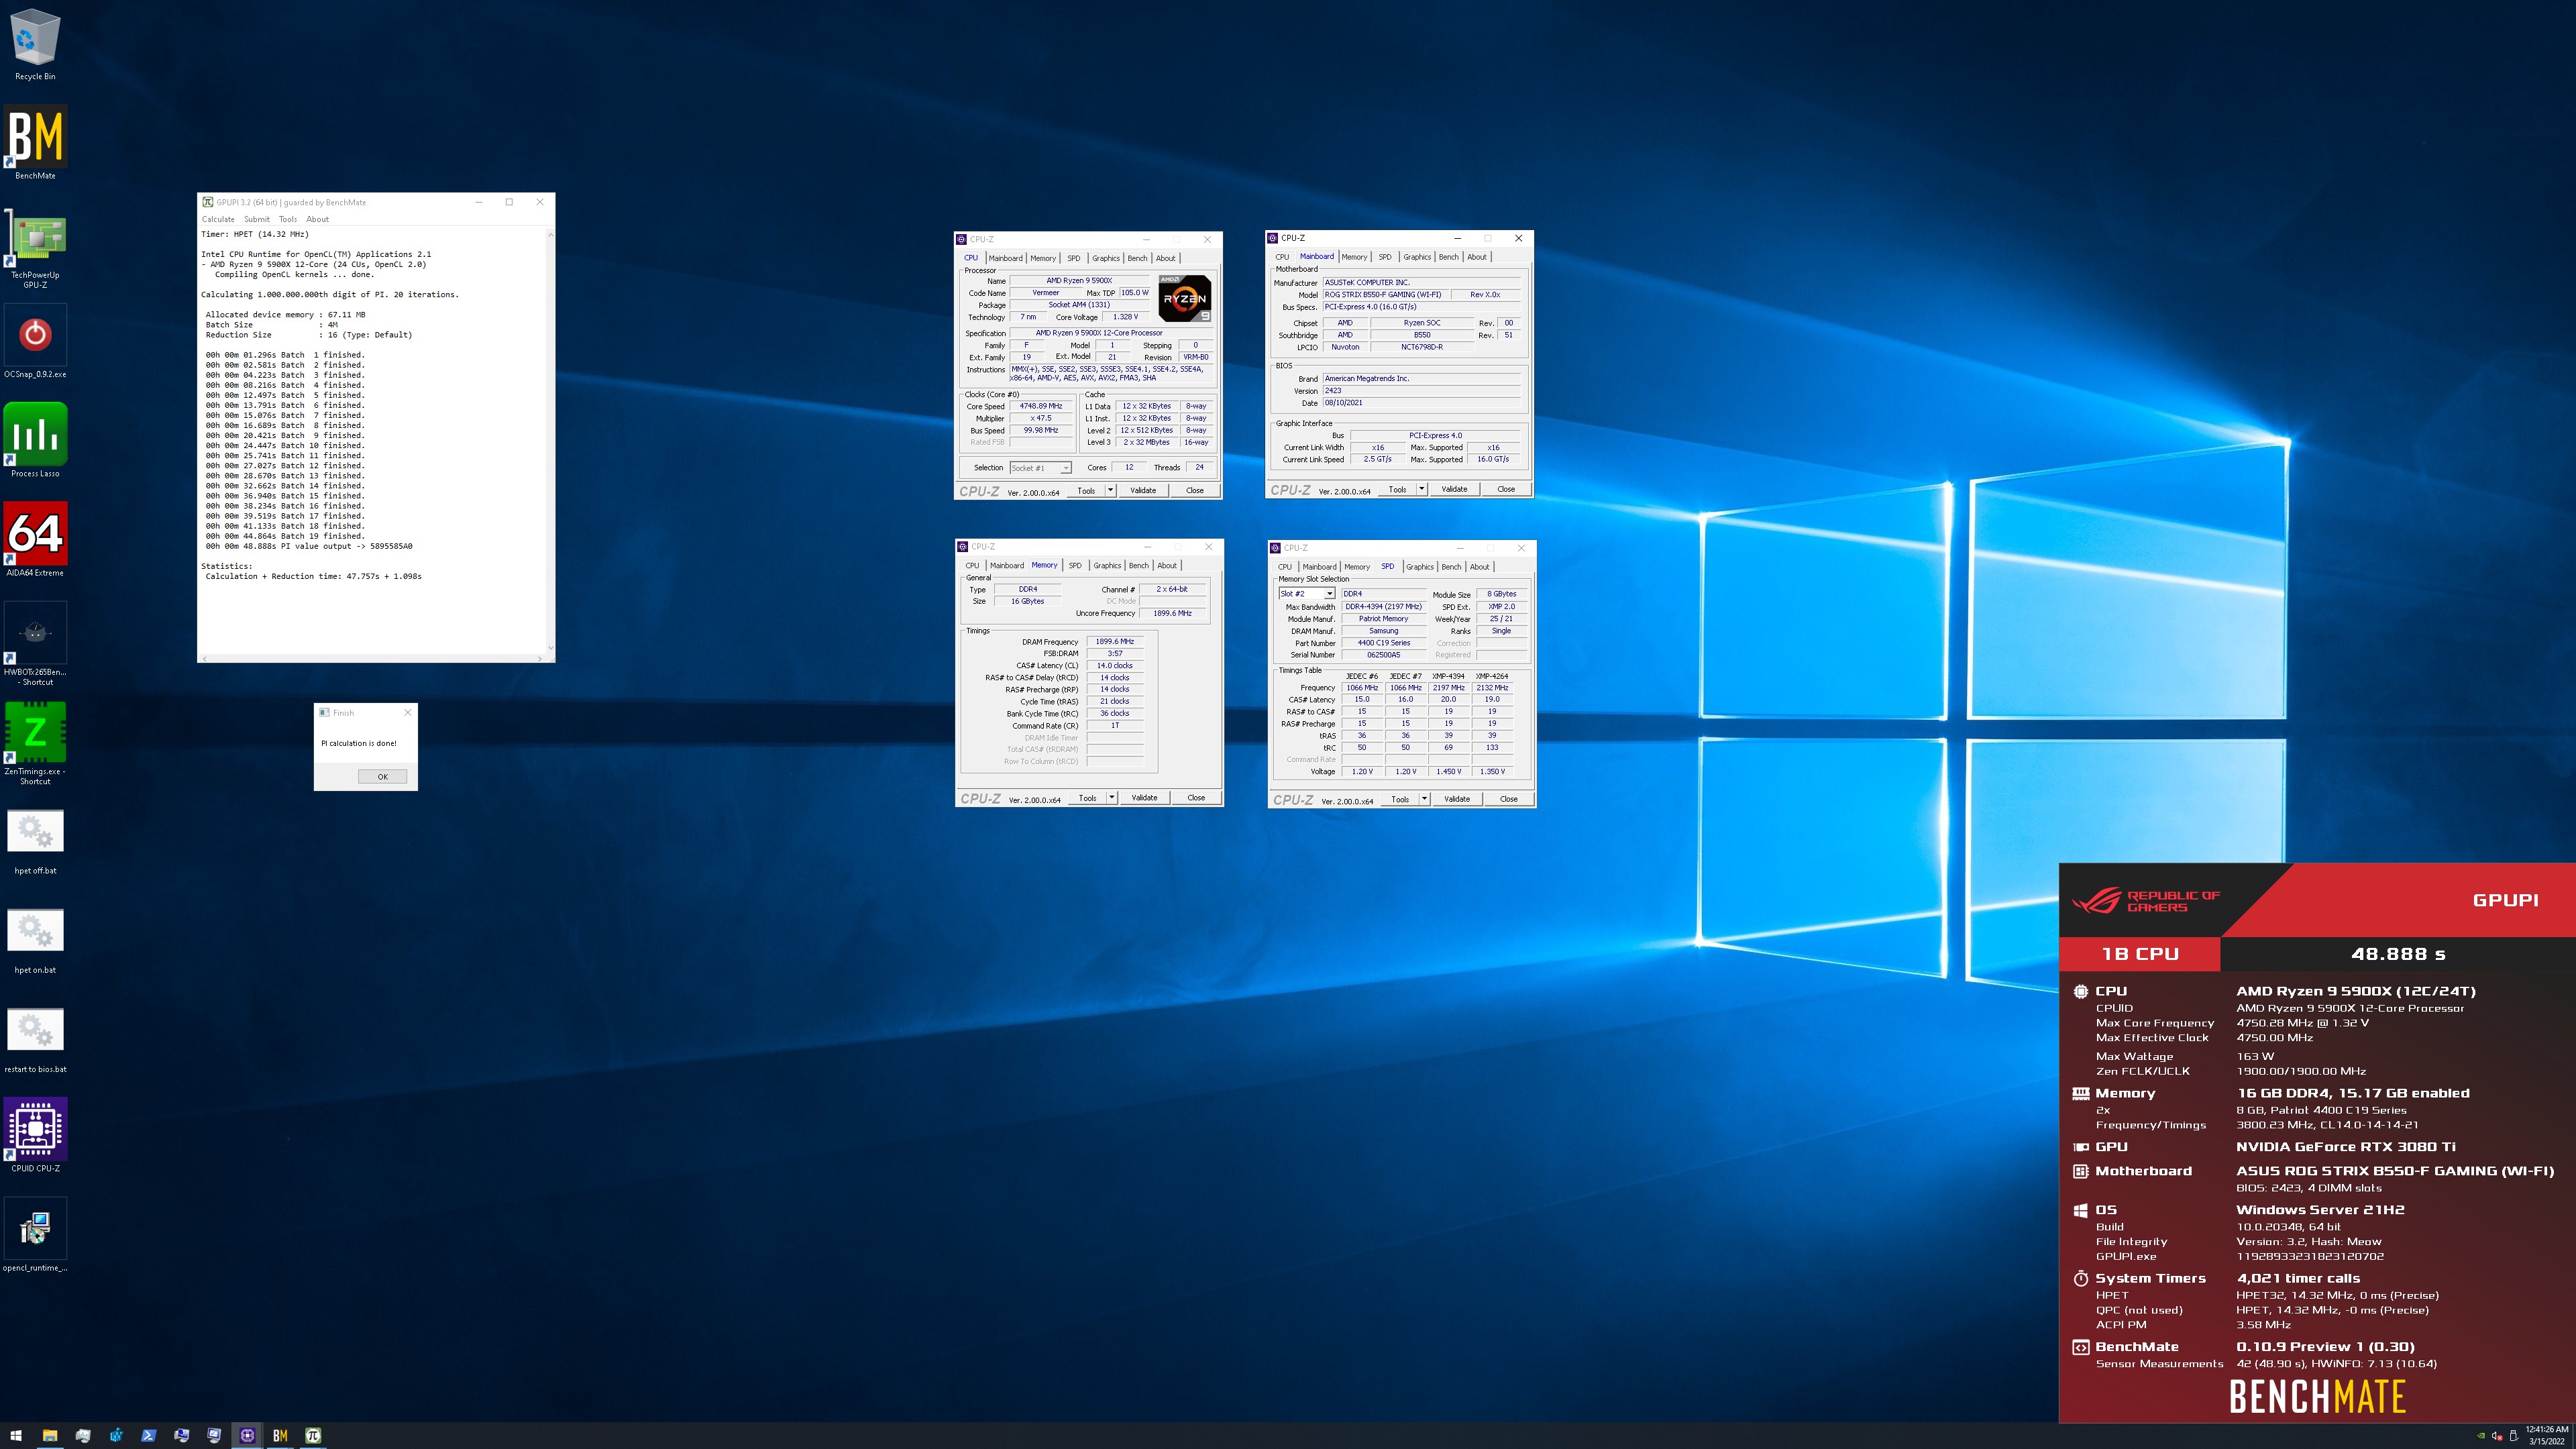2576x1449 pixels.
Task: Open File Explorer from the taskbar
Action: pyautogui.click(x=49, y=1436)
